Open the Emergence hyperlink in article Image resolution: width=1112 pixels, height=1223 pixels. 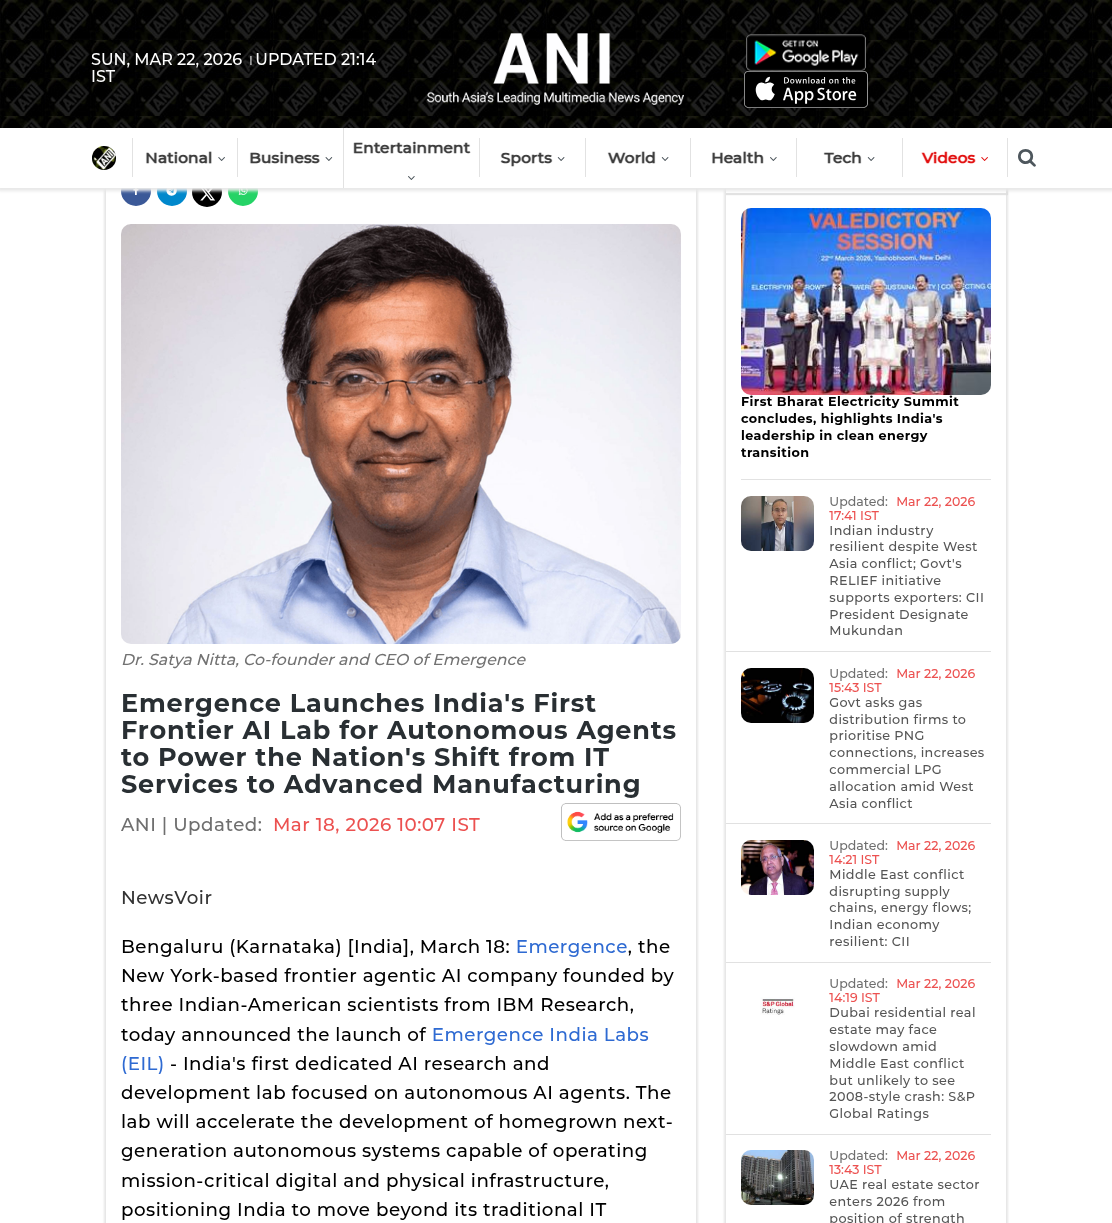click(571, 946)
